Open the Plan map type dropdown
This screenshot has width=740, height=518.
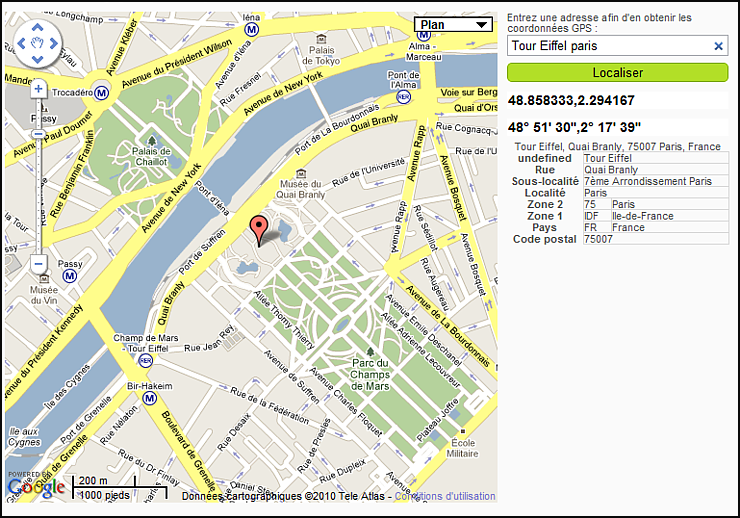coord(453,25)
